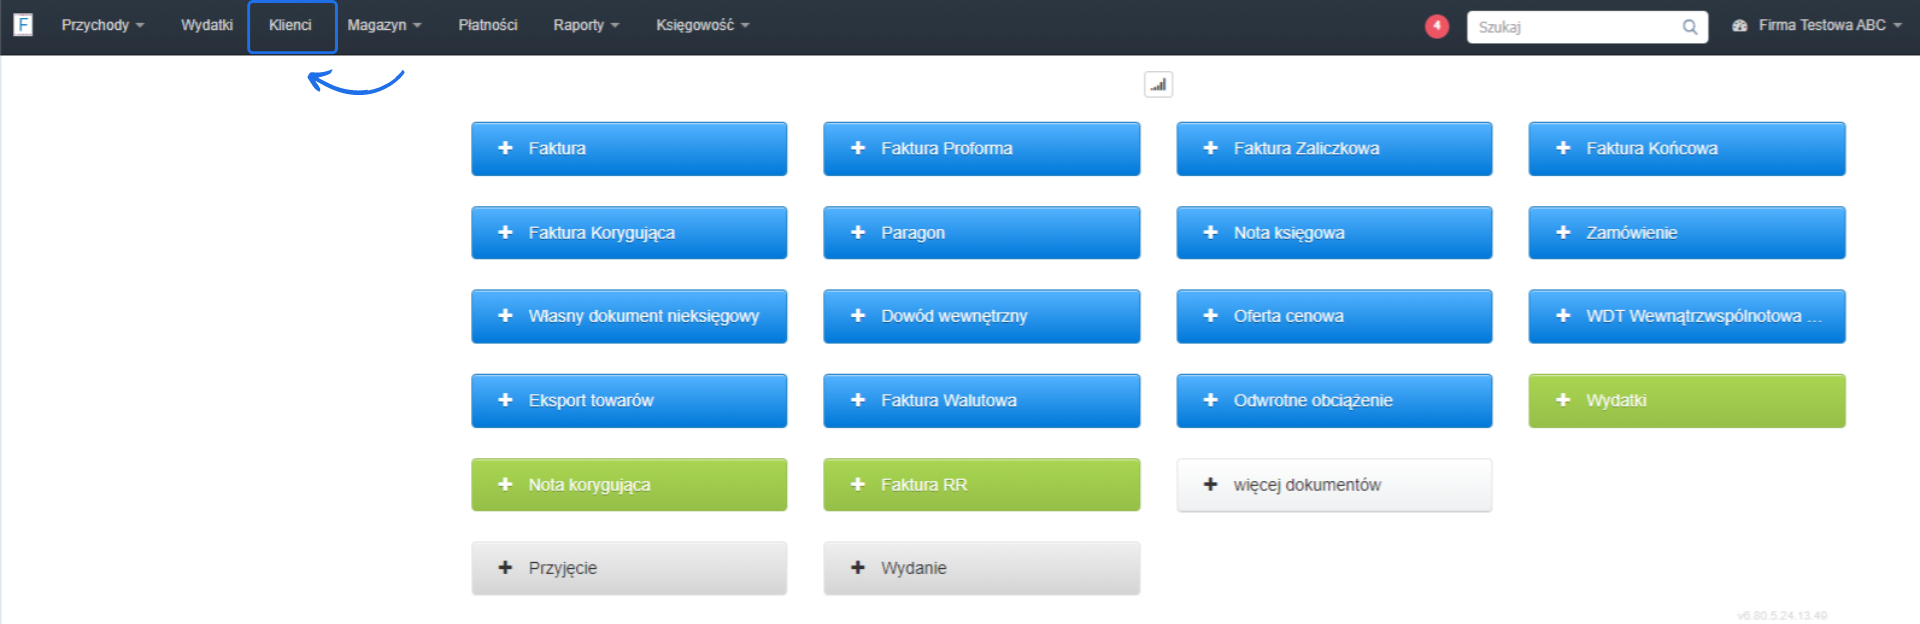Add a warehouse Wydanie document

click(981, 568)
